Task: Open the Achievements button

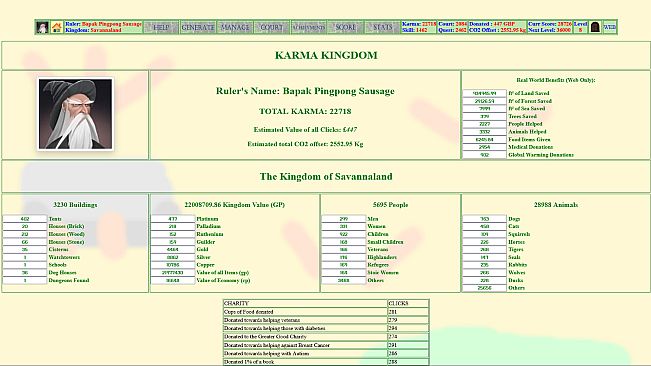Action: tap(308, 27)
